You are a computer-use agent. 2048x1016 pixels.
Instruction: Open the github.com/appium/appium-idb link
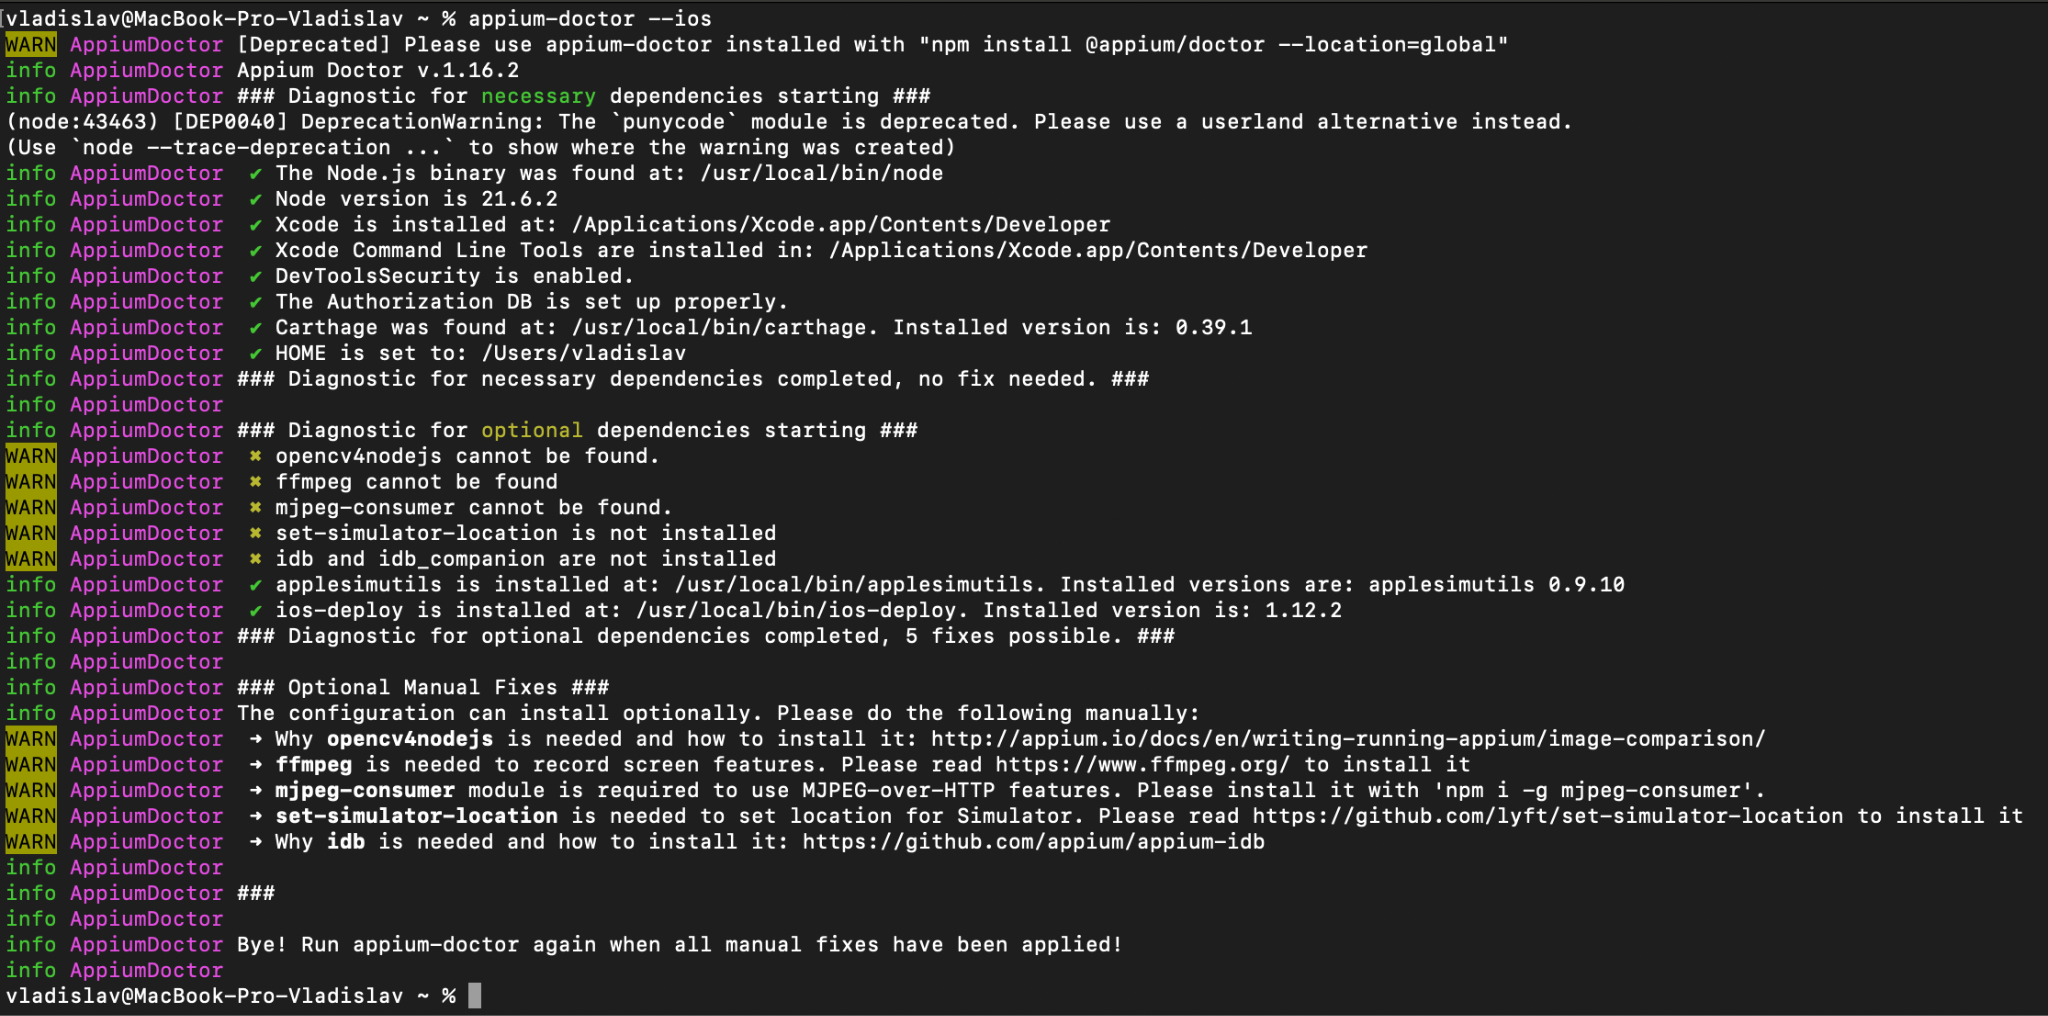1034,842
